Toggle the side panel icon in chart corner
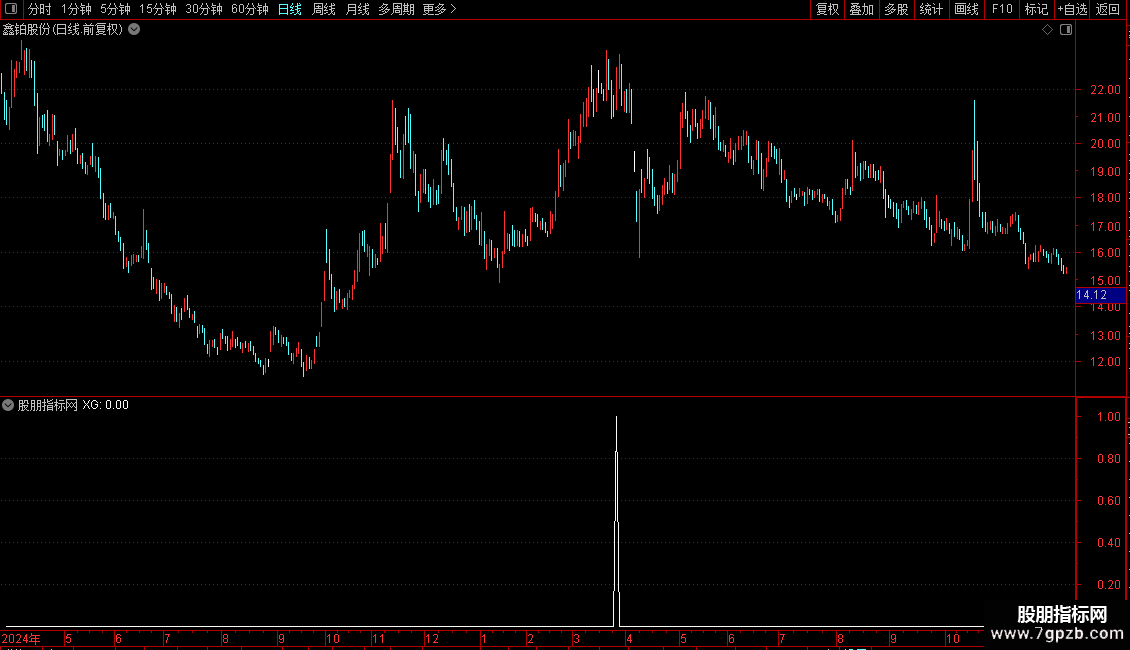1130x650 pixels. pyautogui.click(x=1066, y=30)
